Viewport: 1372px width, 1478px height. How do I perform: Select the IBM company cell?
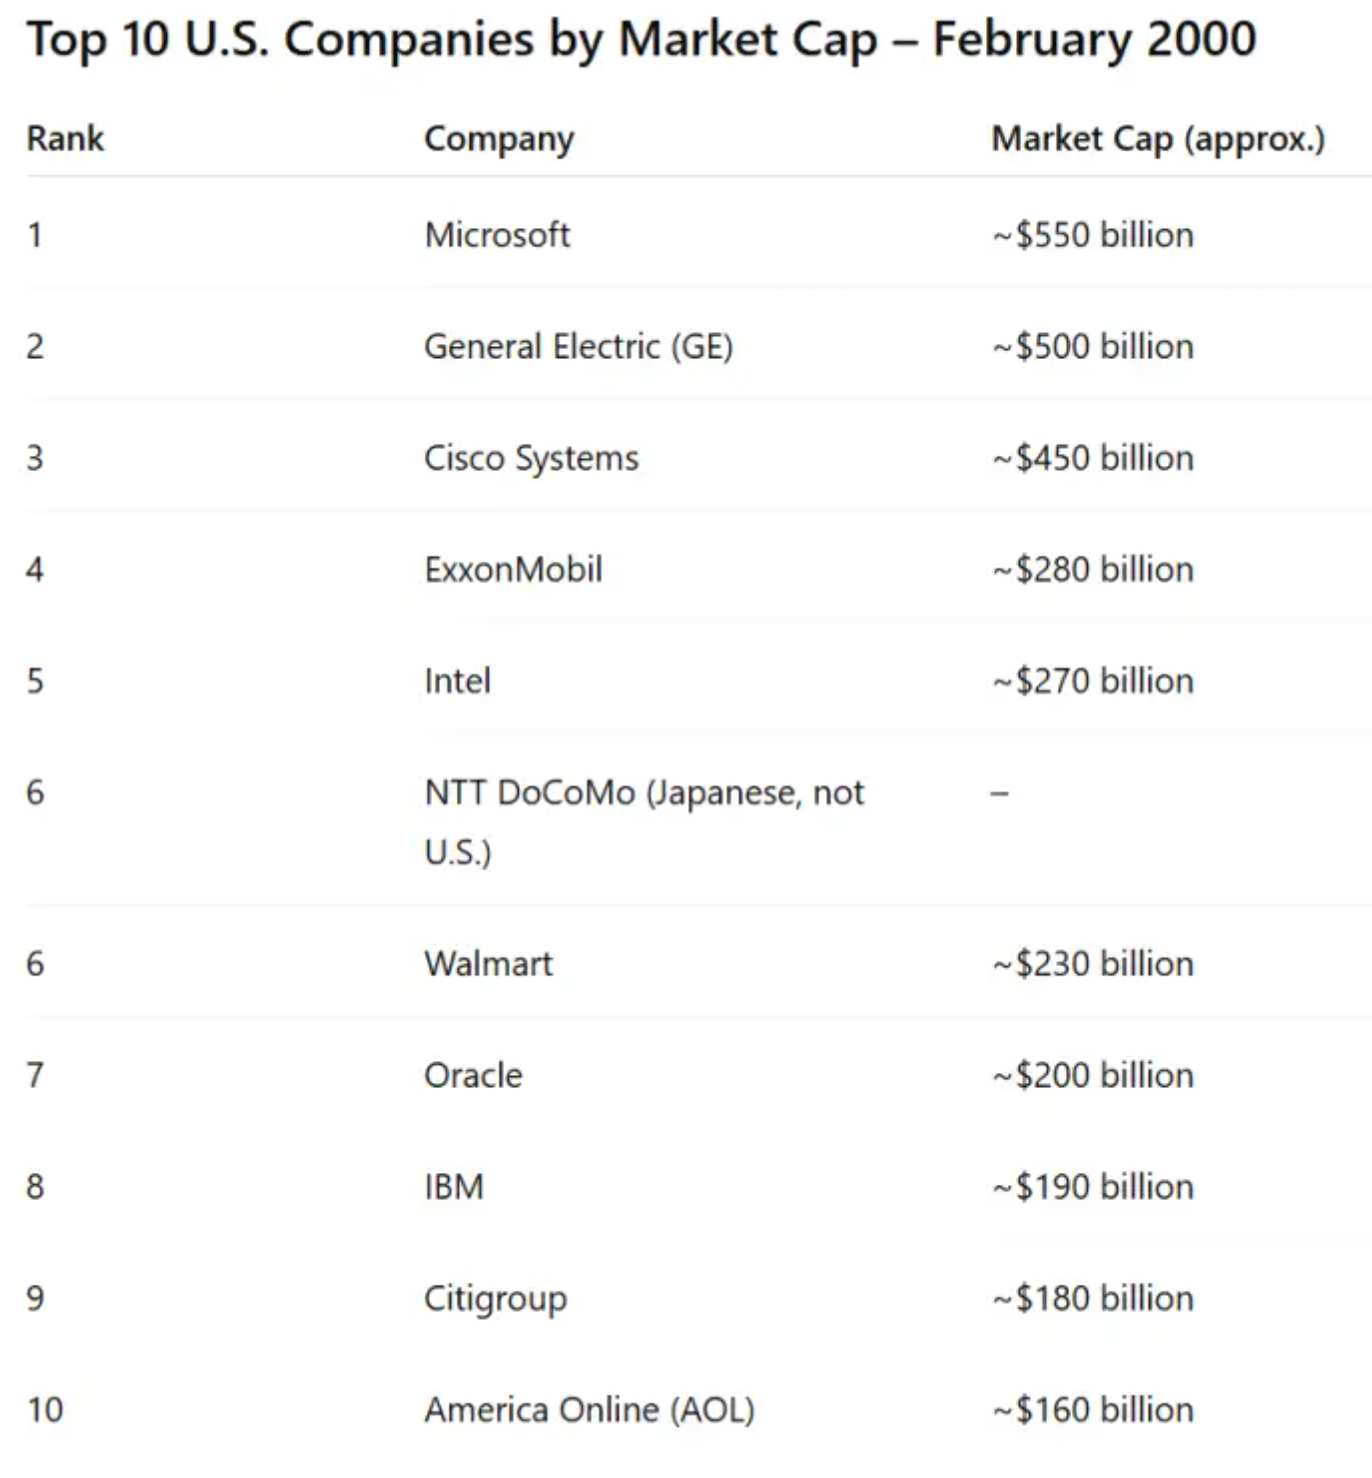(454, 1187)
